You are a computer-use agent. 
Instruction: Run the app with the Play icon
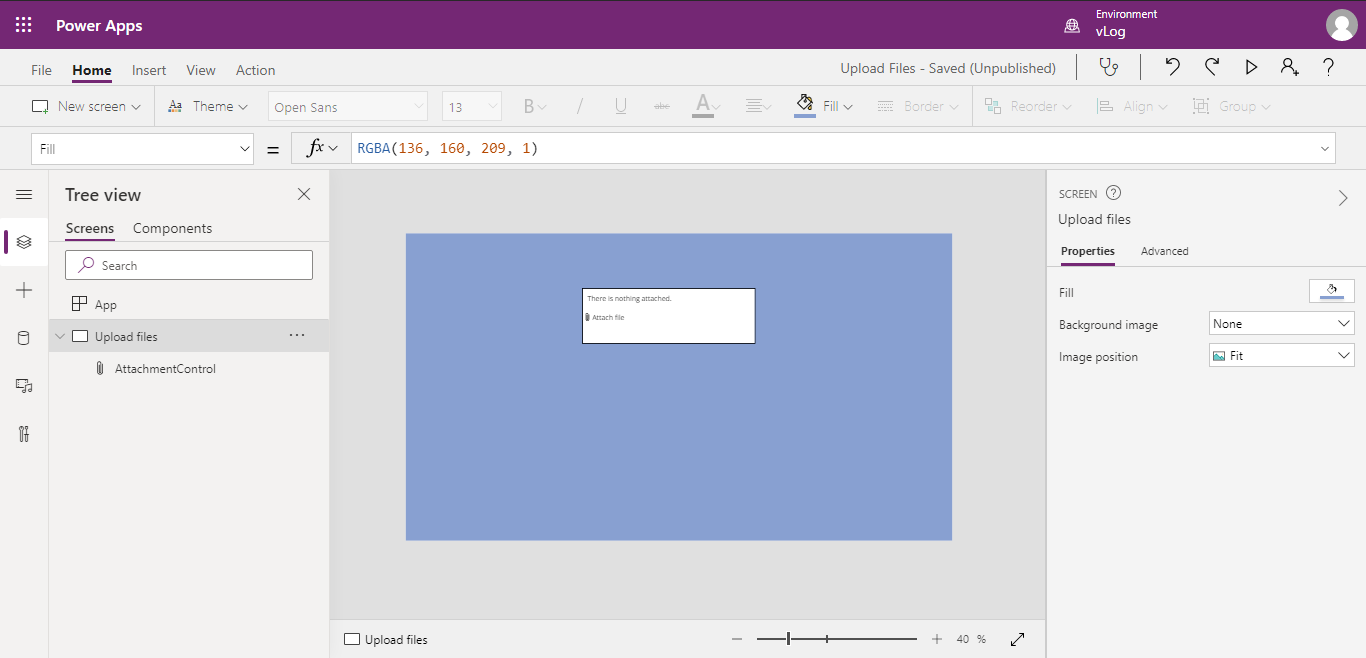click(1251, 67)
